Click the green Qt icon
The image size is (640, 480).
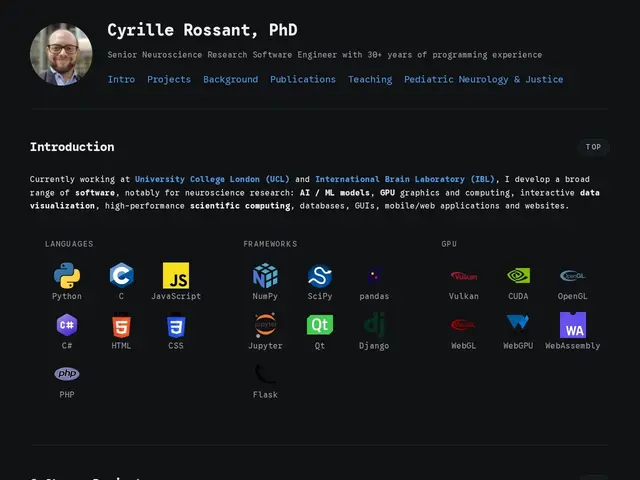click(320, 325)
